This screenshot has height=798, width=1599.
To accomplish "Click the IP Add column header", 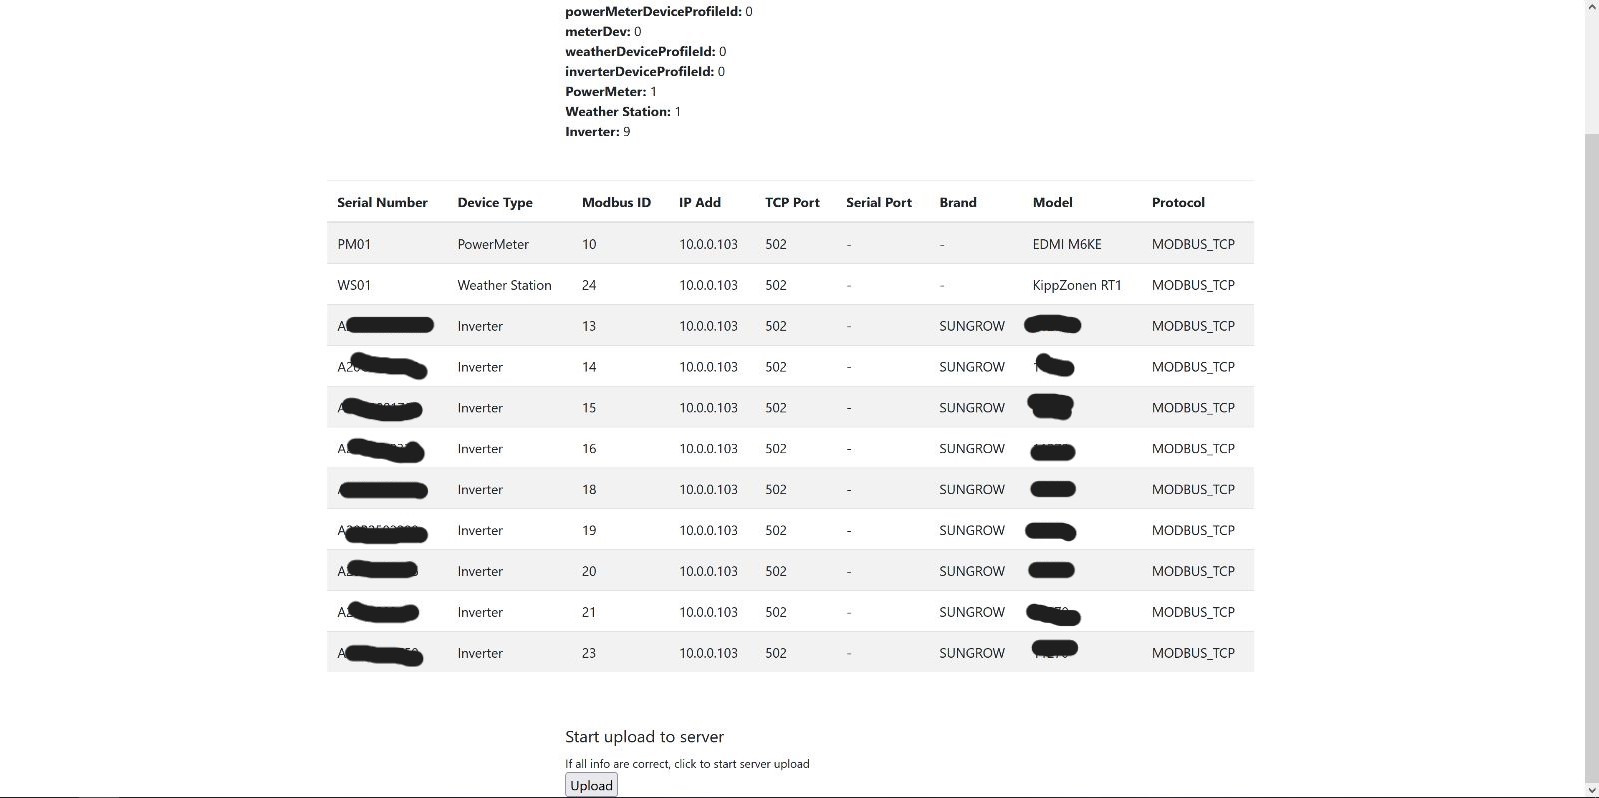I will point(700,202).
